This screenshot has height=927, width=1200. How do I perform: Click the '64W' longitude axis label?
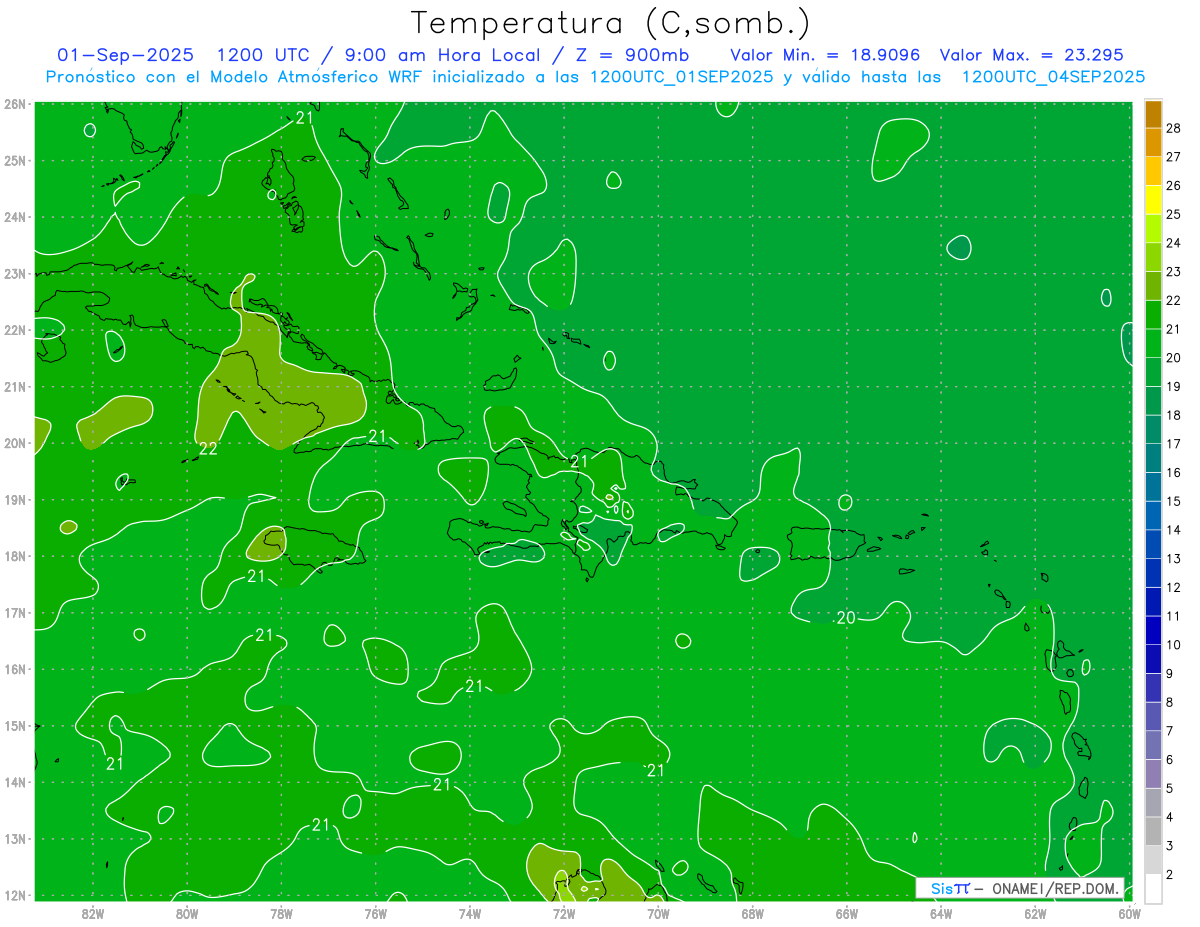tap(941, 912)
